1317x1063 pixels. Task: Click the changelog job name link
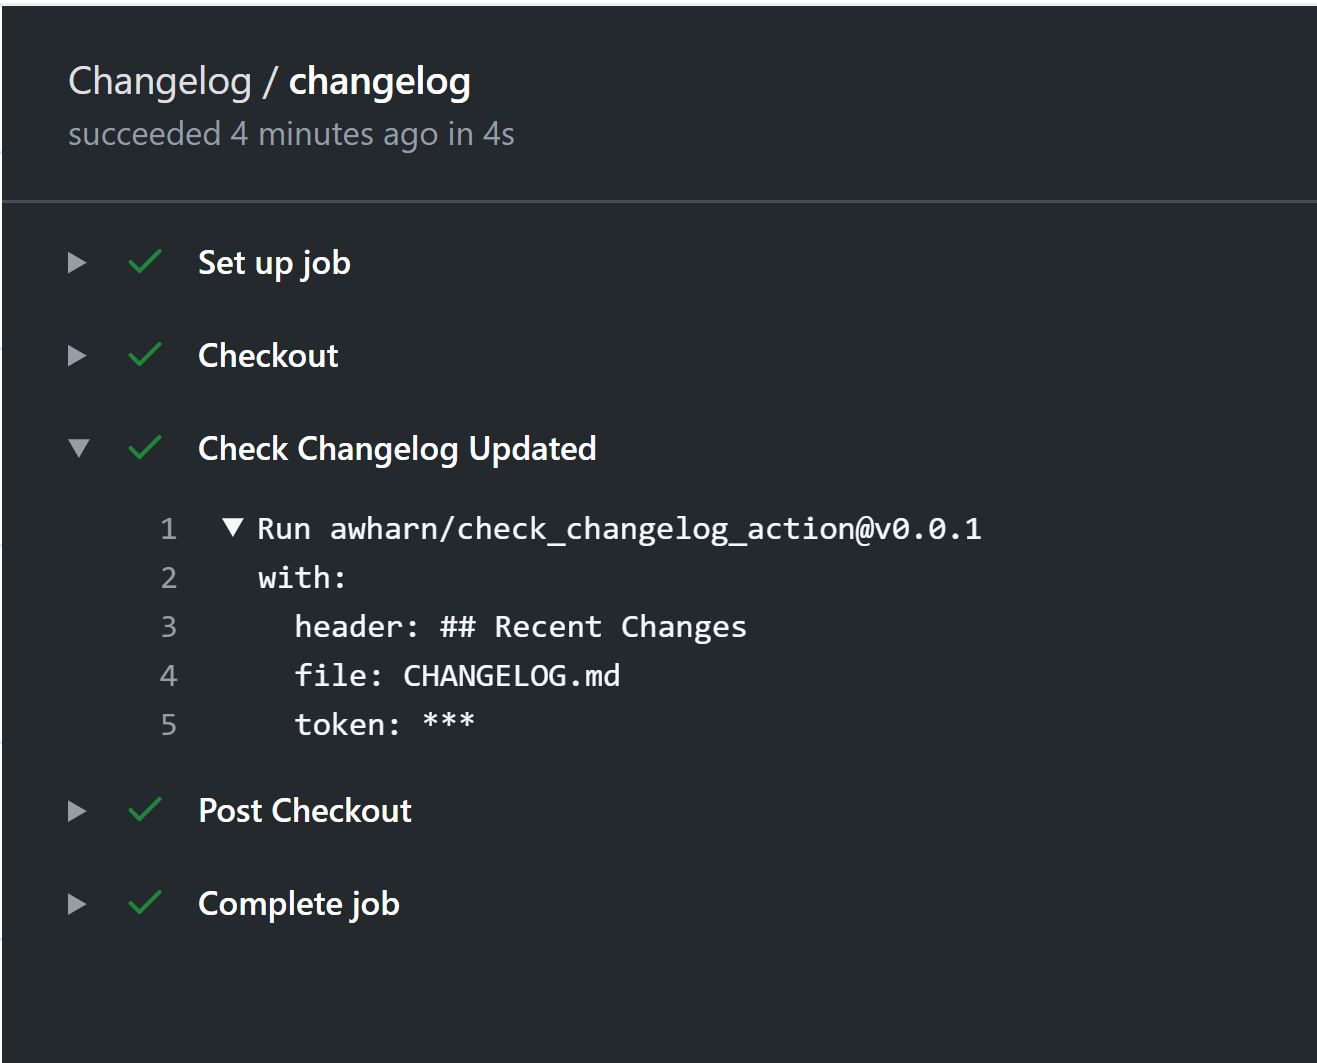tap(379, 80)
